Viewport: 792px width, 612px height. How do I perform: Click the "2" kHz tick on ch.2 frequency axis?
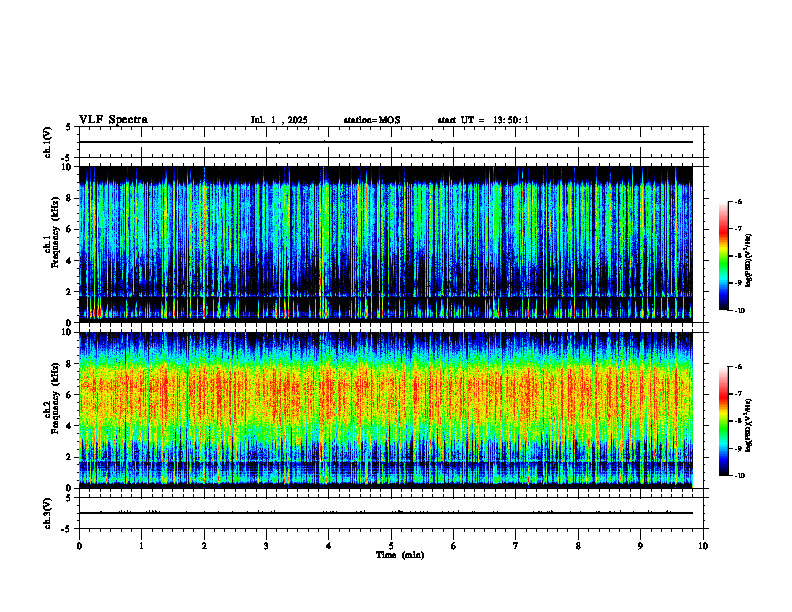pyautogui.click(x=70, y=457)
